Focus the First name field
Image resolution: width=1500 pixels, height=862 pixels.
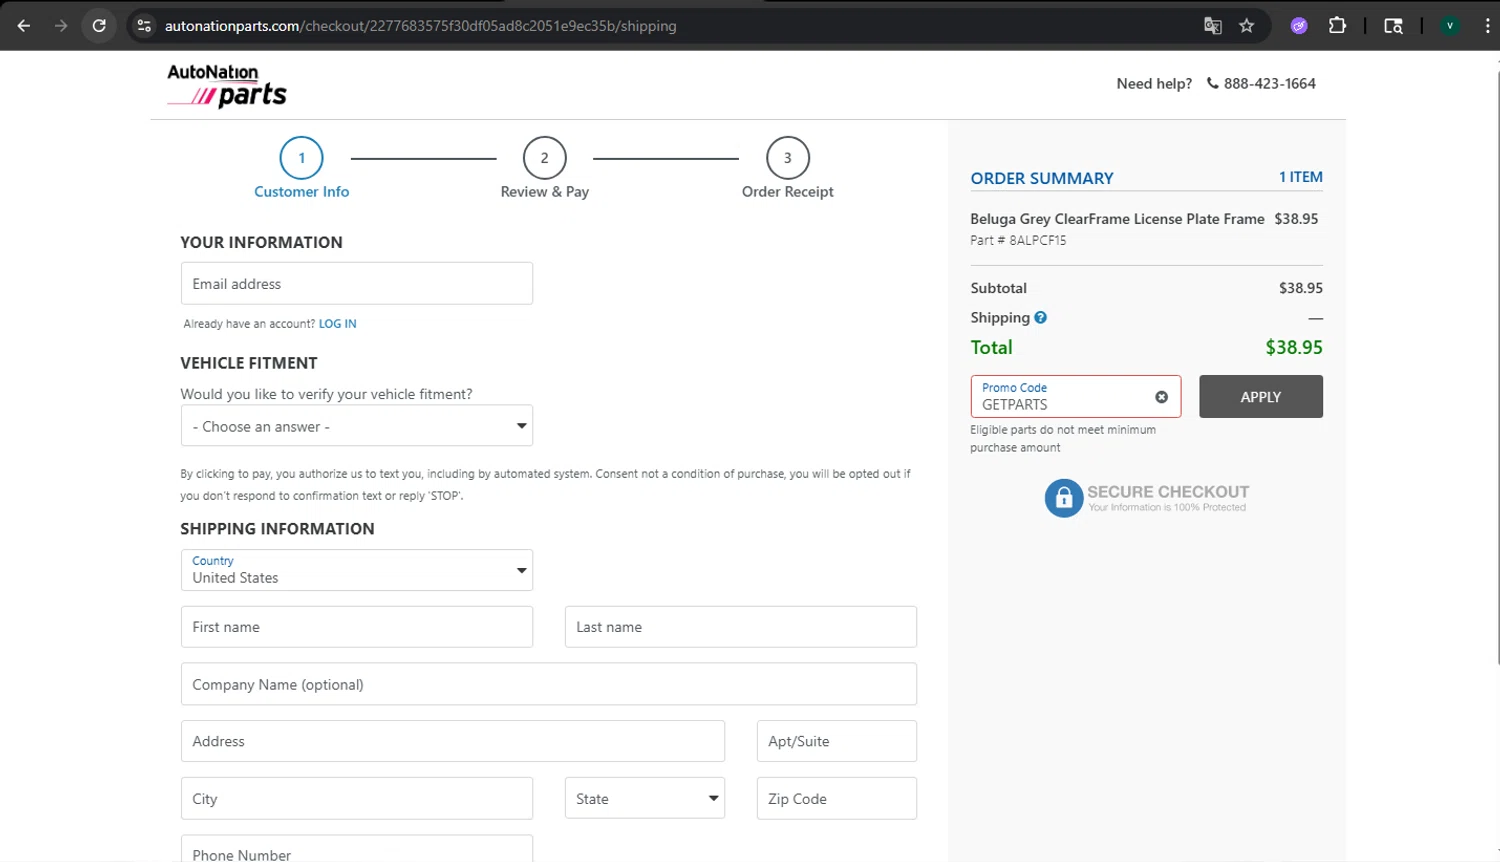pos(357,627)
